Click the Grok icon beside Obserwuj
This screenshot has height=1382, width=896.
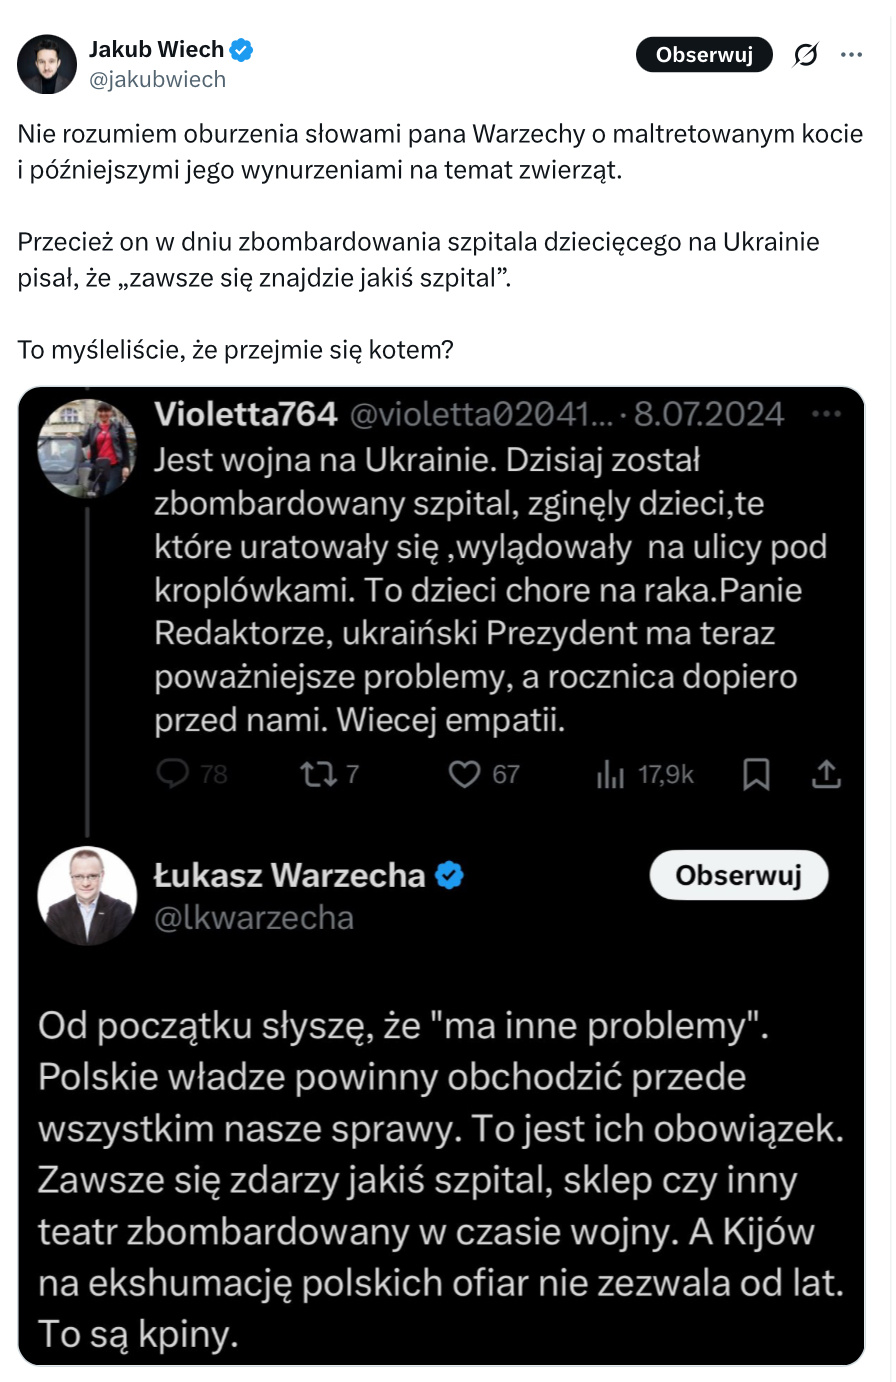coord(805,55)
